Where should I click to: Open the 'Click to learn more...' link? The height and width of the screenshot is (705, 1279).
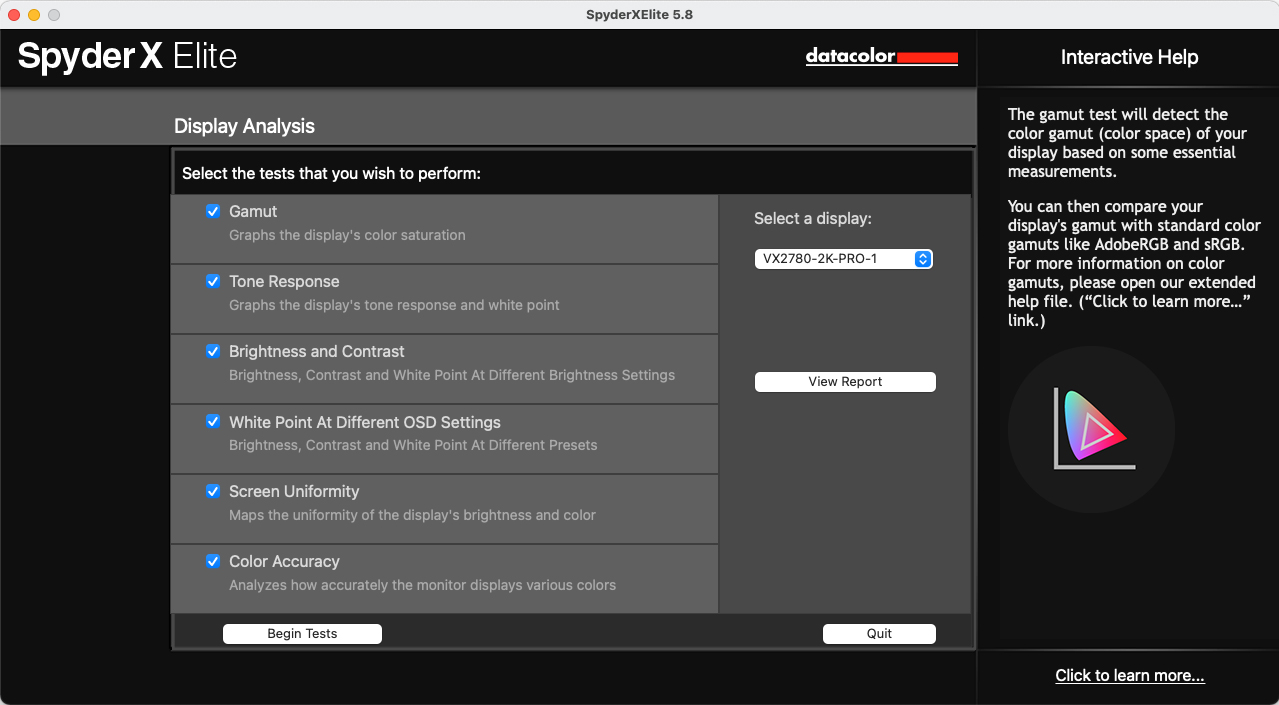pos(1130,676)
